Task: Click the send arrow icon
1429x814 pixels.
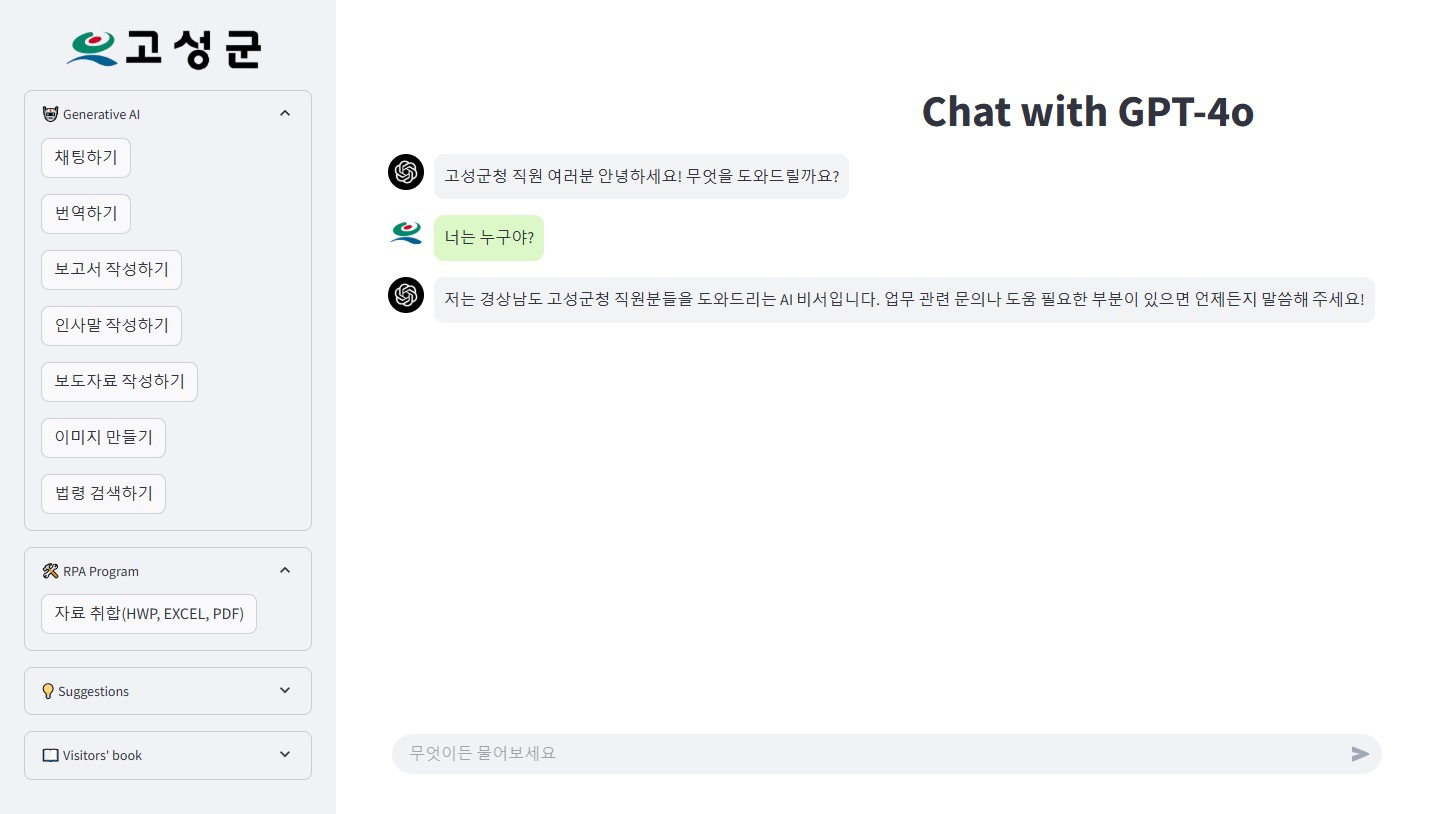Action: click(x=1360, y=754)
